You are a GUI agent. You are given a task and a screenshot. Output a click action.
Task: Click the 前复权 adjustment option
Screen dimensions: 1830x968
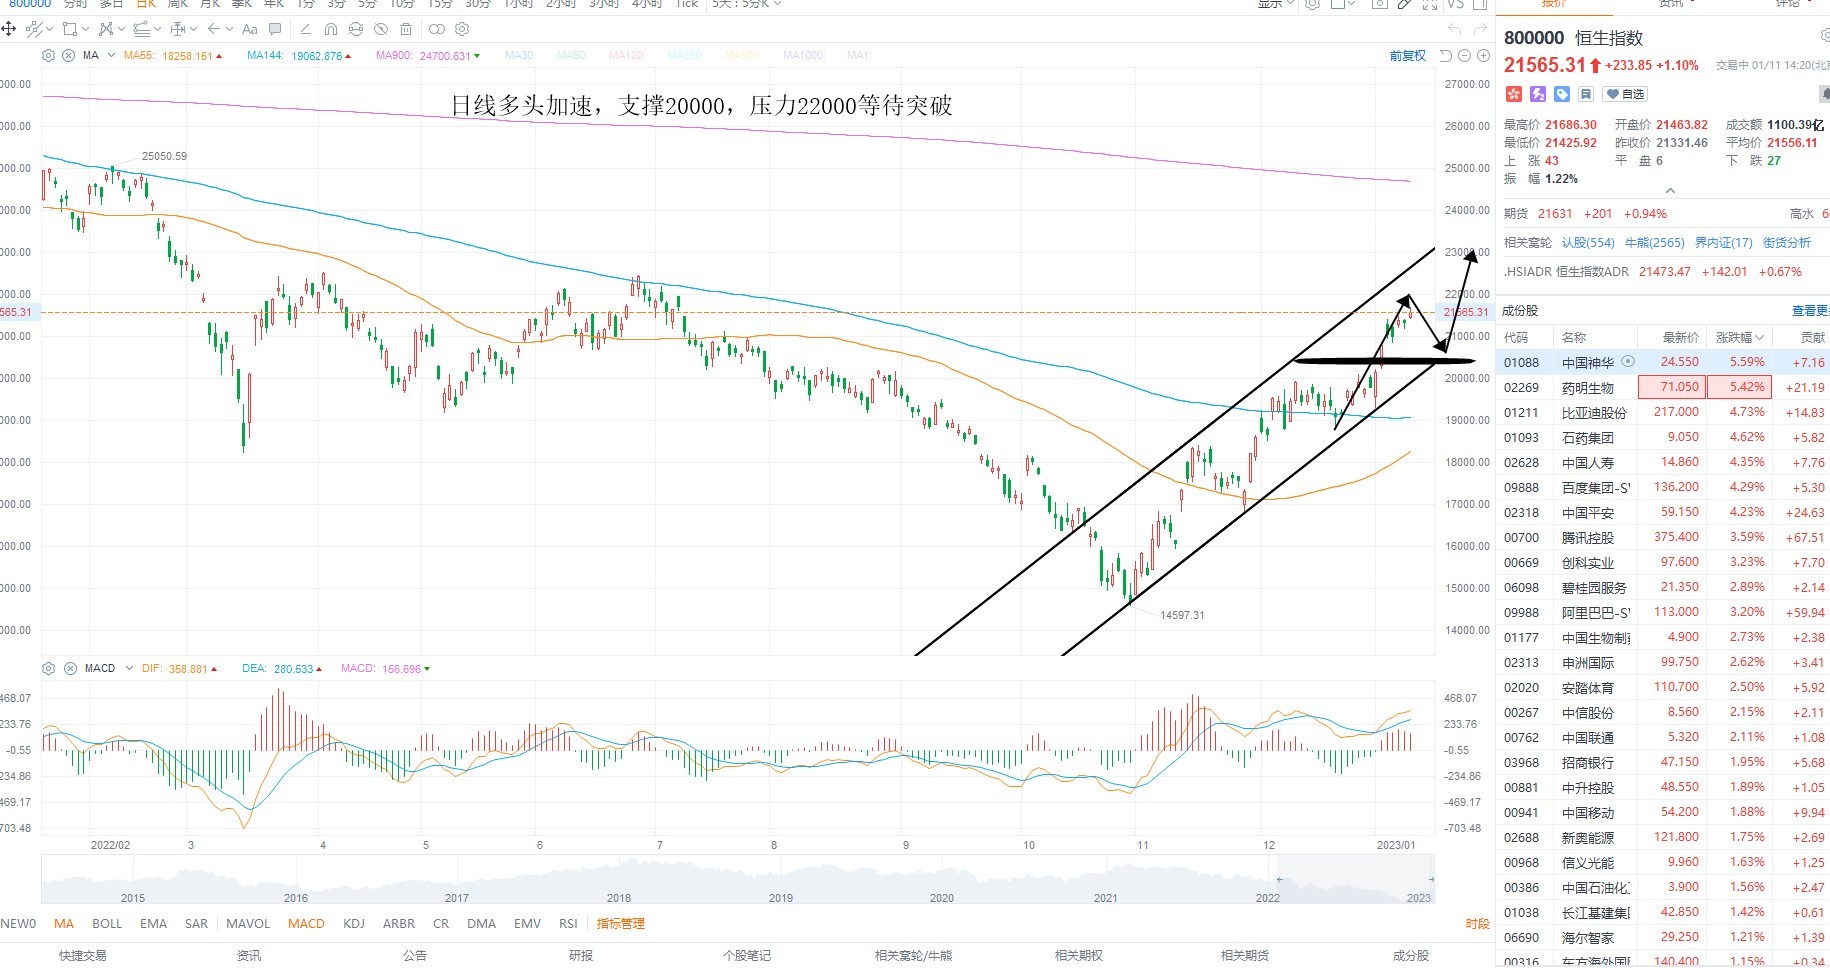(1408, 56)
